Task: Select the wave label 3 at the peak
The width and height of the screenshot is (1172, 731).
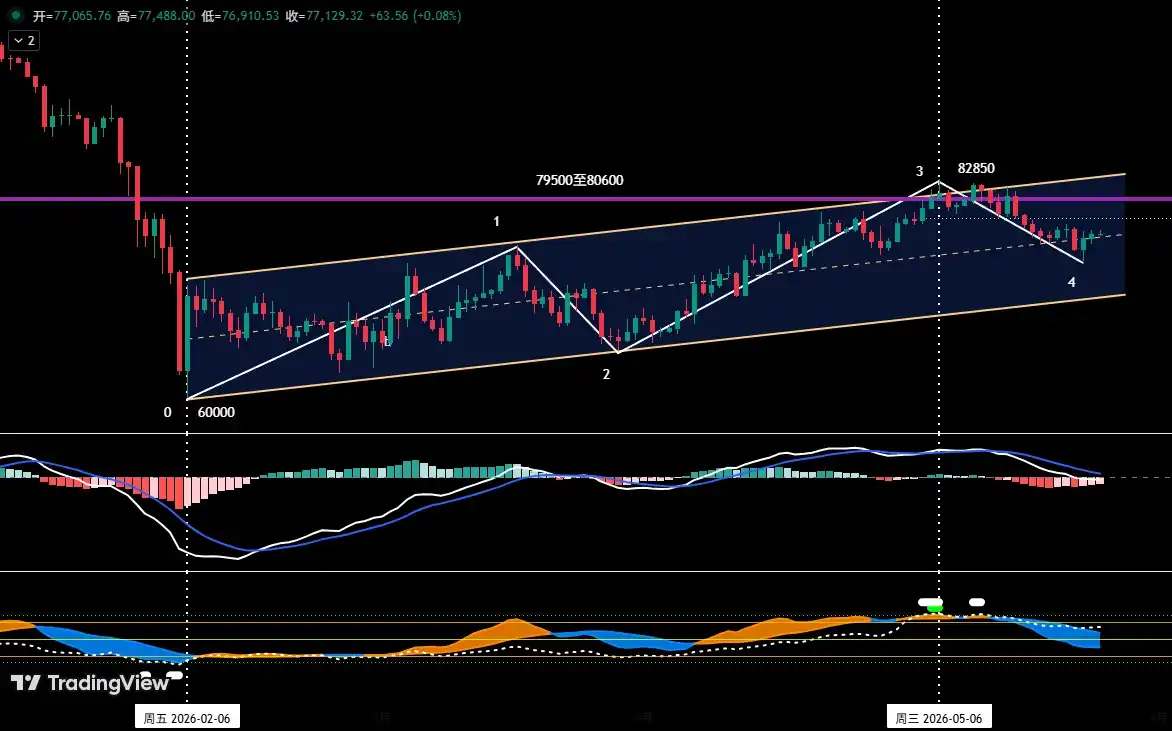Action: click(x=919, y=171)
